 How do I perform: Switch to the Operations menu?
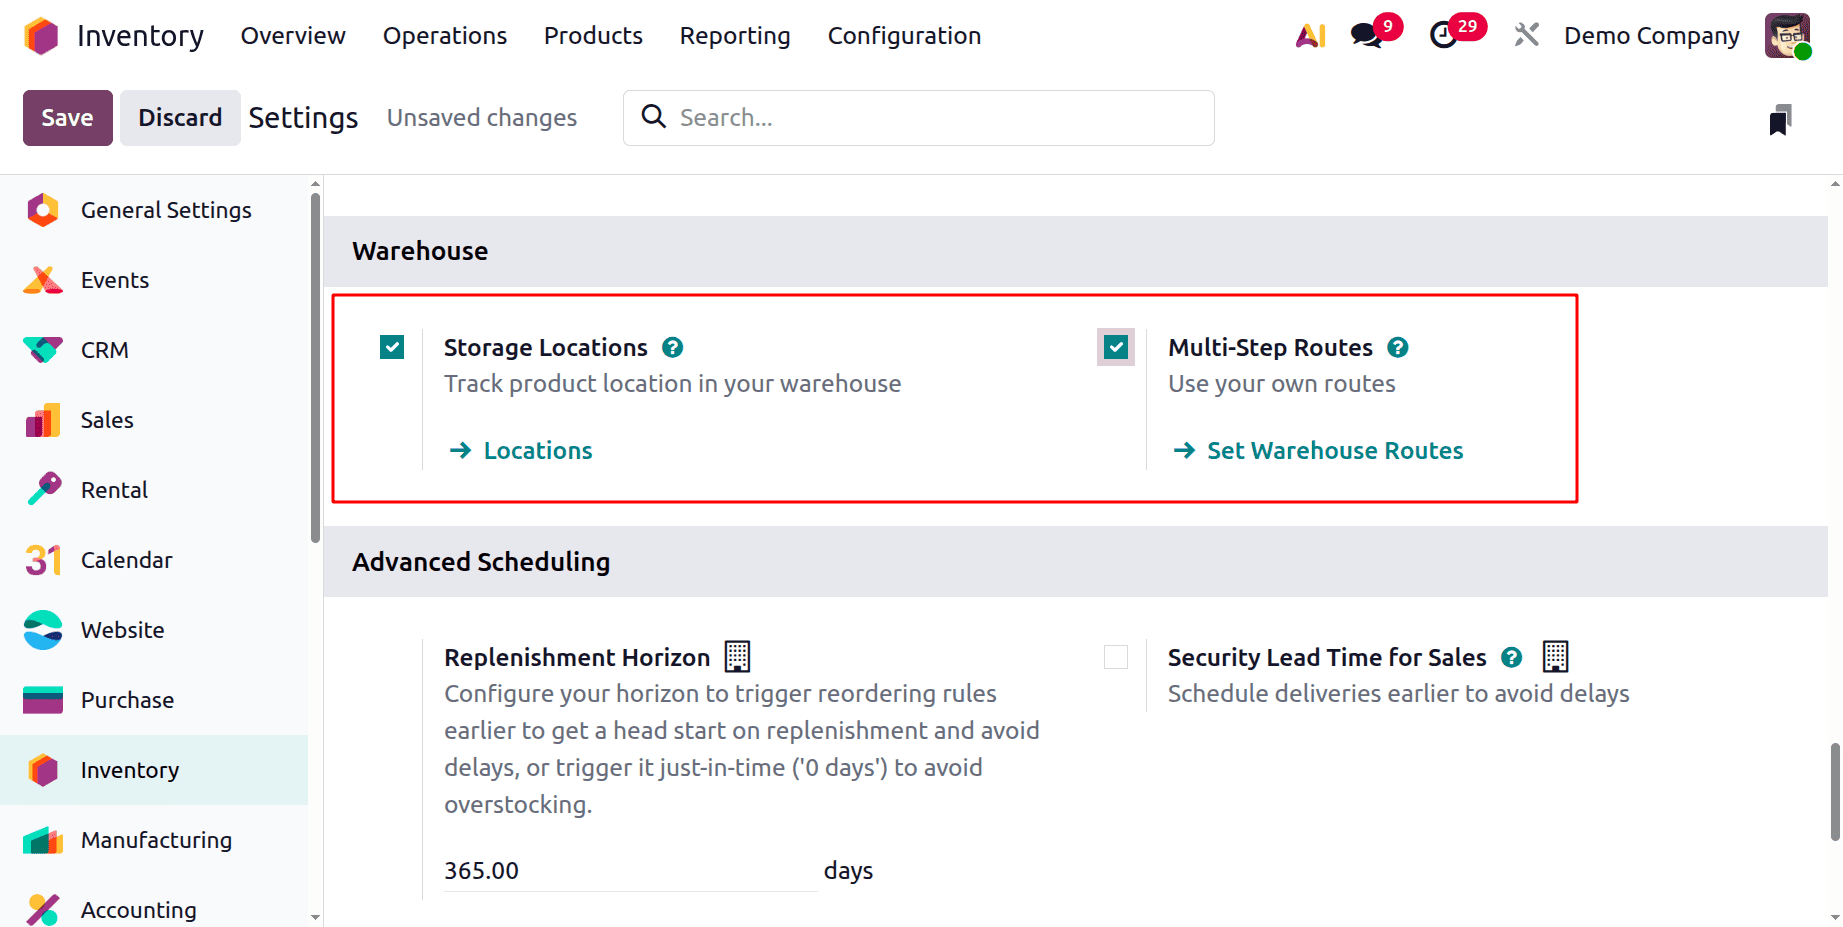(444, 35)
